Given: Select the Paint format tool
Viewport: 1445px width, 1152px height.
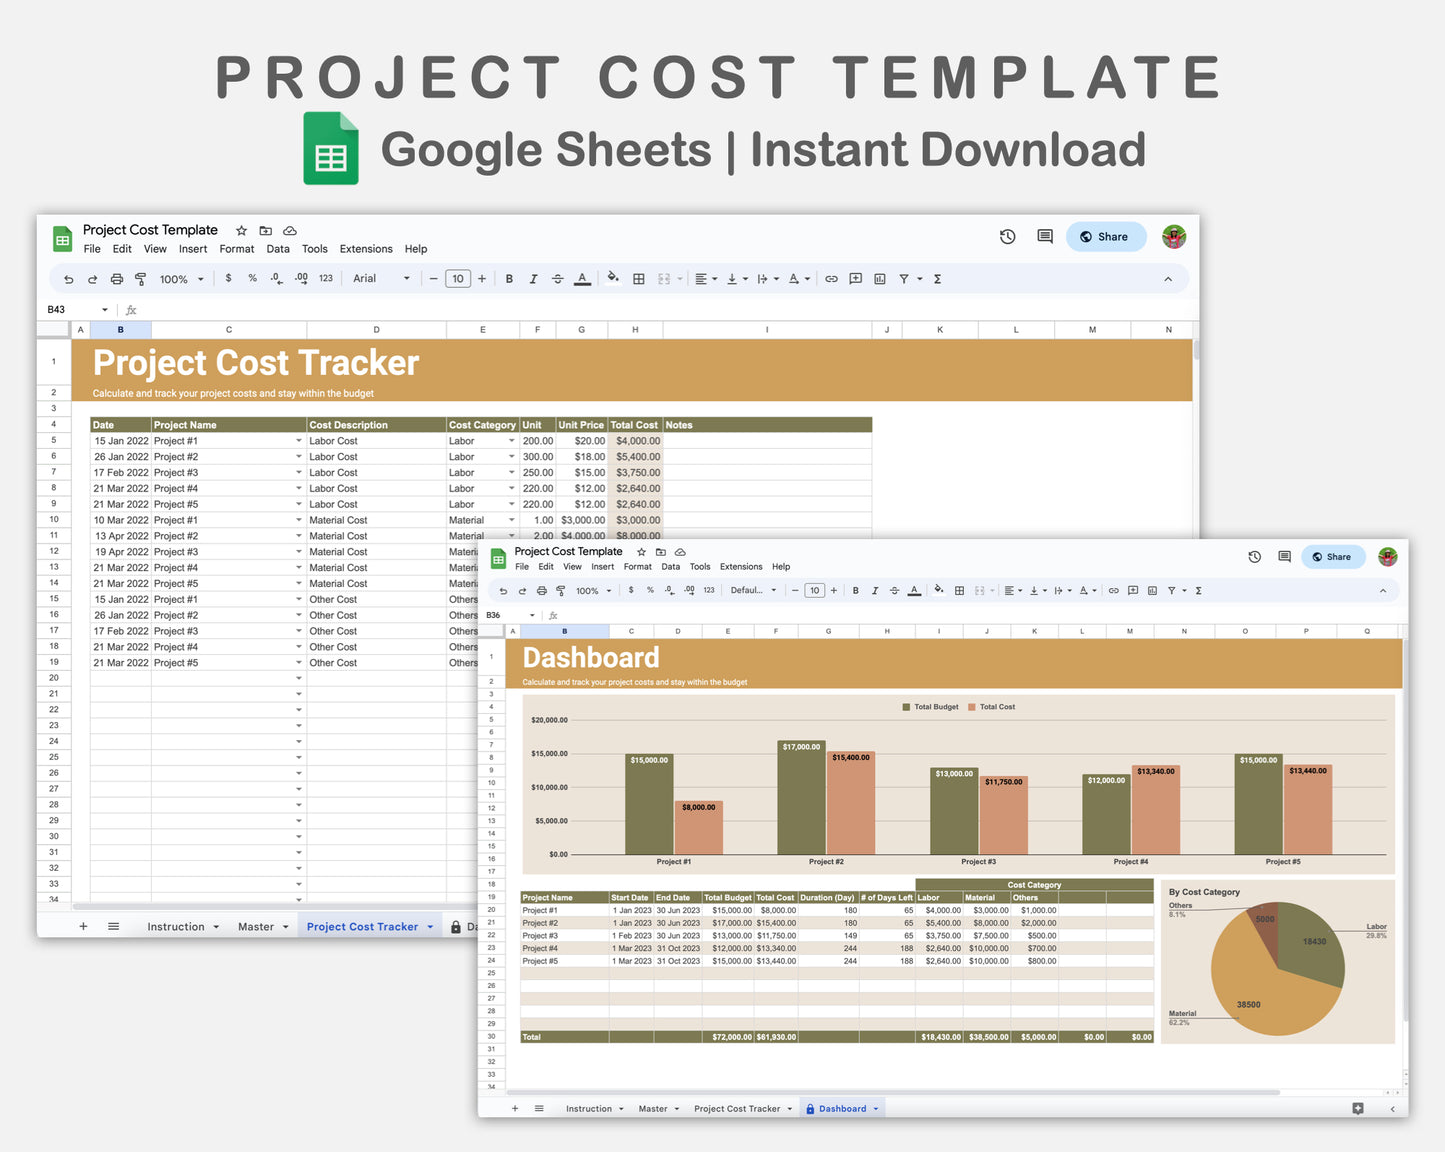Looking at the screenshot, I should click(x=140, y=279).
